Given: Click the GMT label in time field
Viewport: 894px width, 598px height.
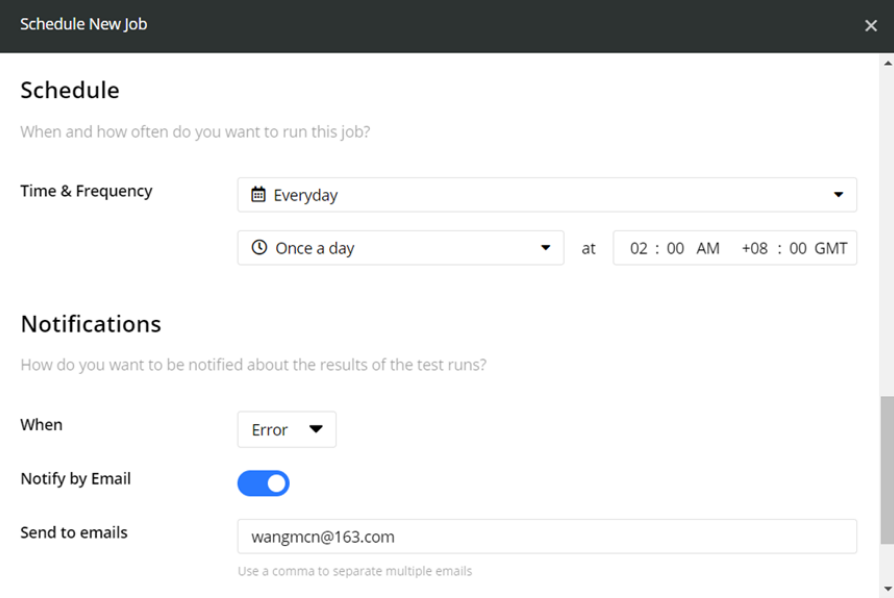Looking at the screenshot, I should 831,249.
